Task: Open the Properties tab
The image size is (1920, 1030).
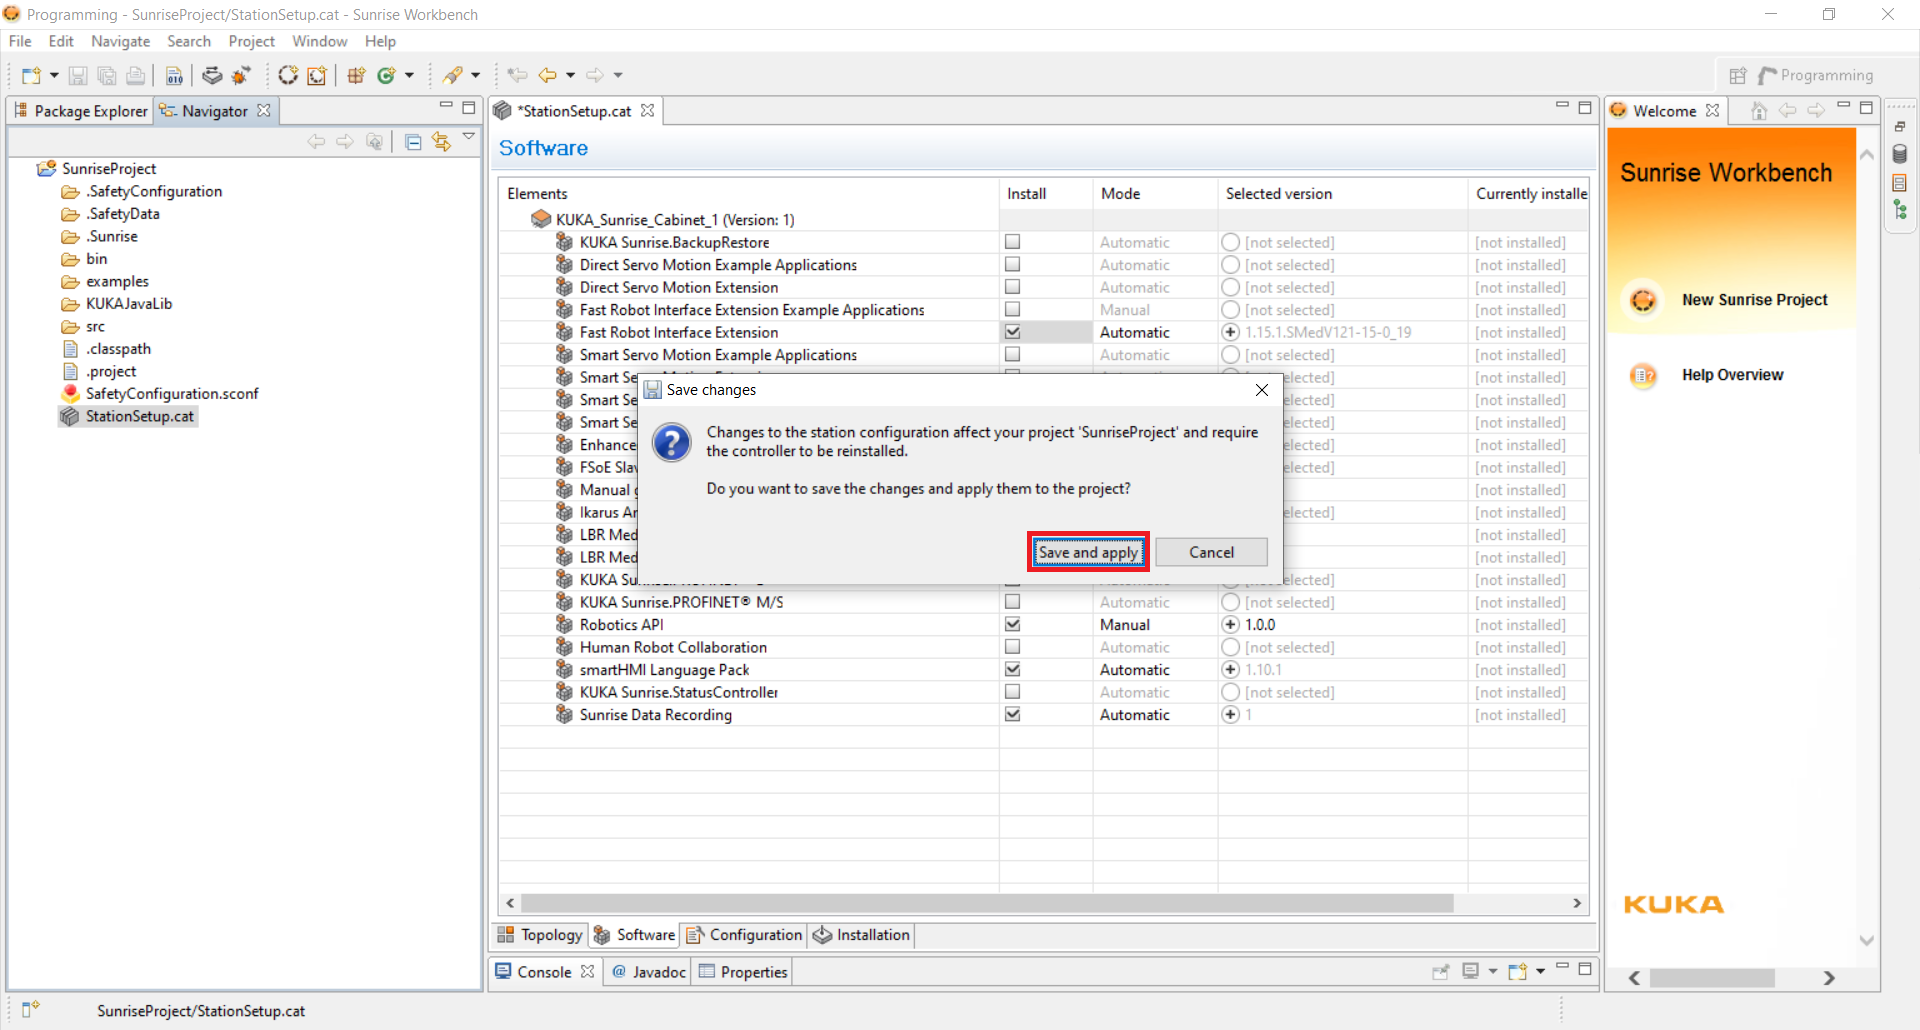Action: tap(743, 971)
